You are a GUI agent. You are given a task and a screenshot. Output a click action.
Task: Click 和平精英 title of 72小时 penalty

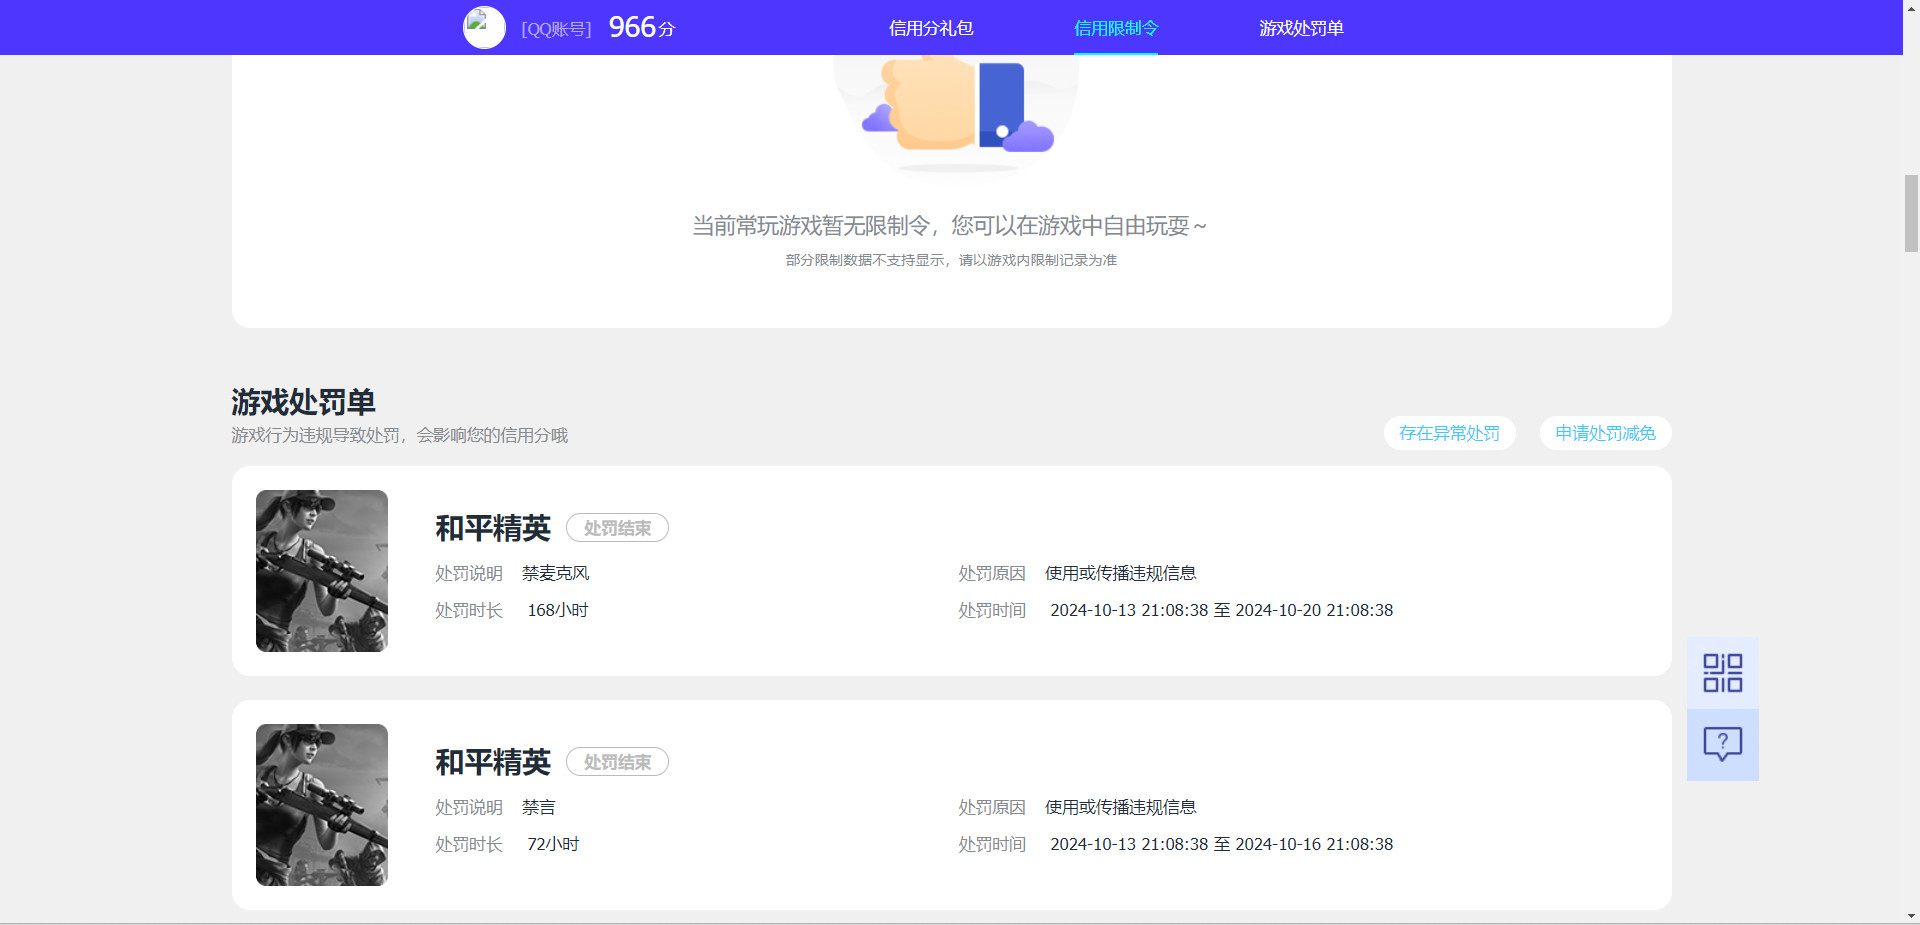coord(493,762)
